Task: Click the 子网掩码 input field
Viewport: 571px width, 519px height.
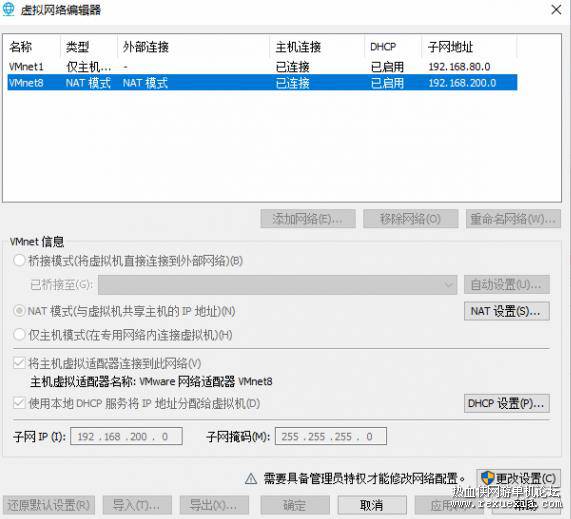Action: coord(331,436)
